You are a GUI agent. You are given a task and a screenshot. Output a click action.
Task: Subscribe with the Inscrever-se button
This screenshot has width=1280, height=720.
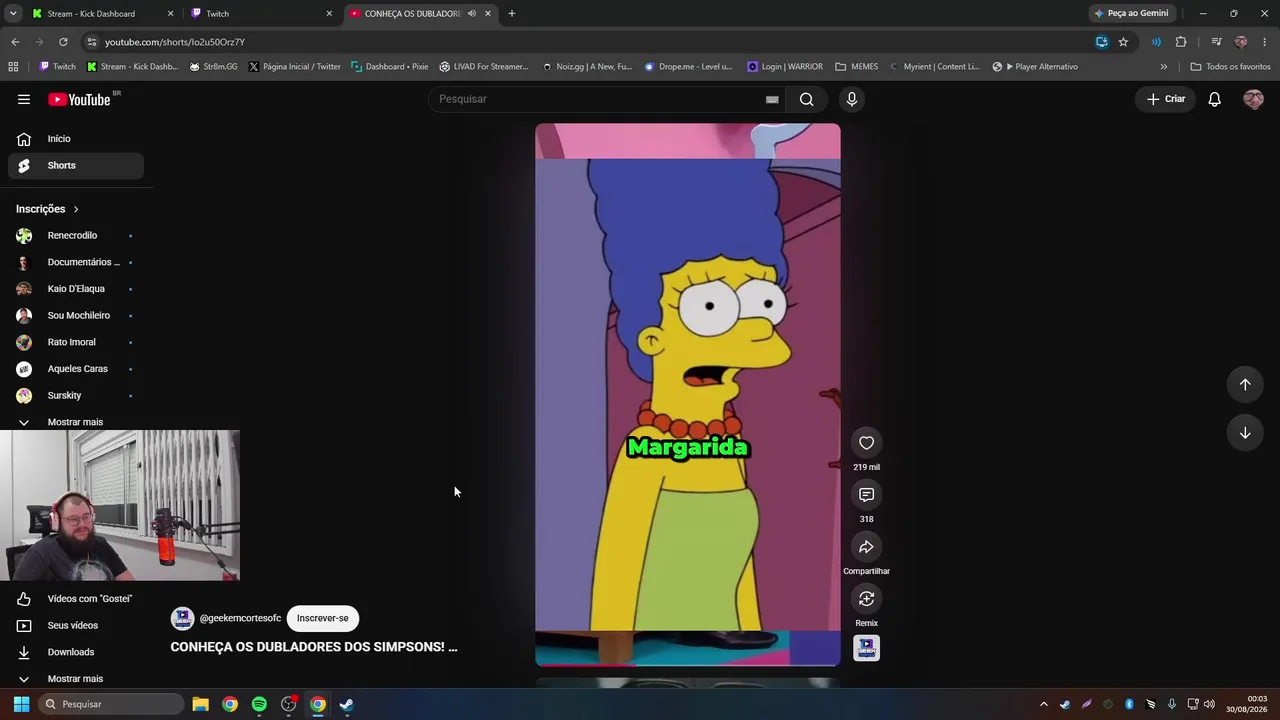point(322,618)
